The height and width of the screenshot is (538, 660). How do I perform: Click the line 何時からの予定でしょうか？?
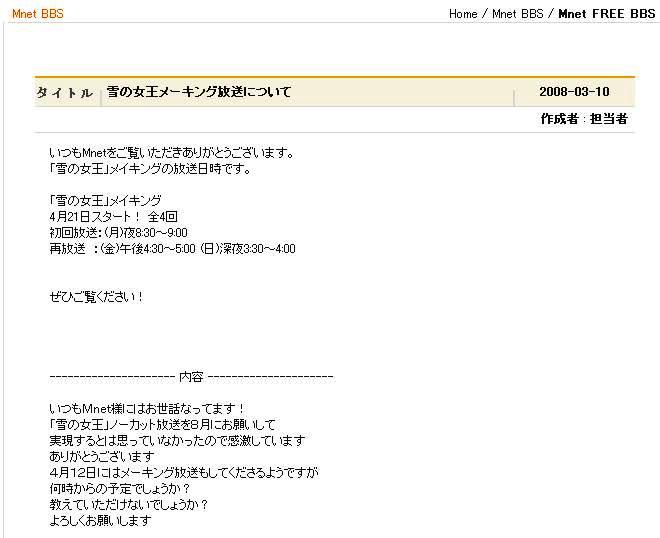point(120,488)
